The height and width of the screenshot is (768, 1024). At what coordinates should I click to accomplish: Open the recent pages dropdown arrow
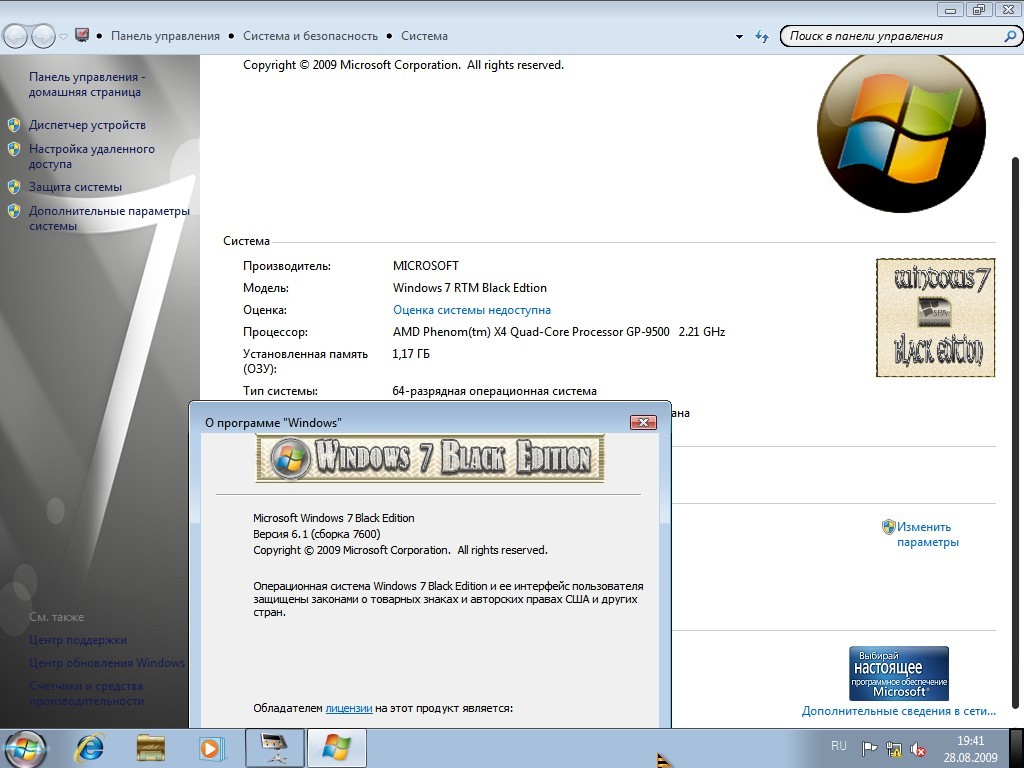pyautogui.click(x=63, y=37)
